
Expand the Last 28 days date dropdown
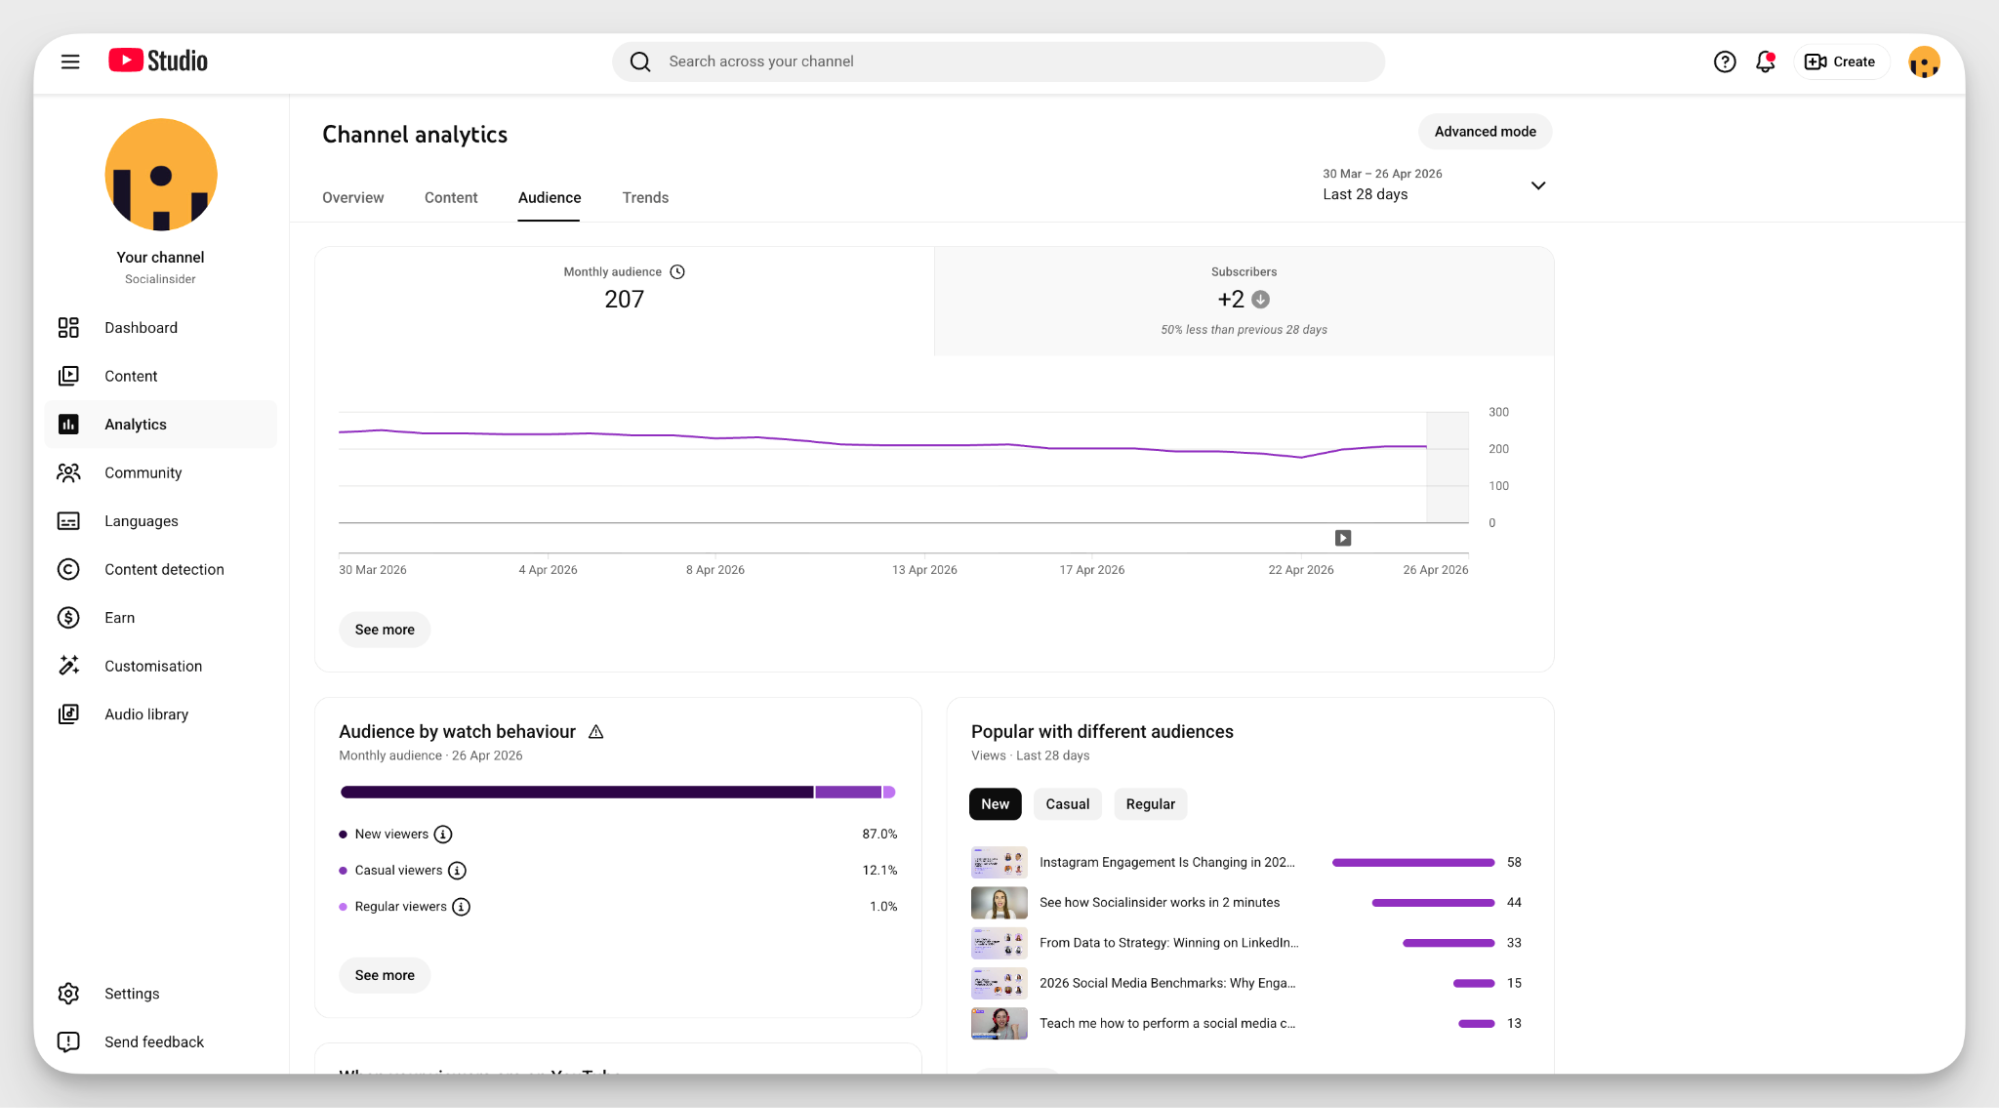(1434, 185)
